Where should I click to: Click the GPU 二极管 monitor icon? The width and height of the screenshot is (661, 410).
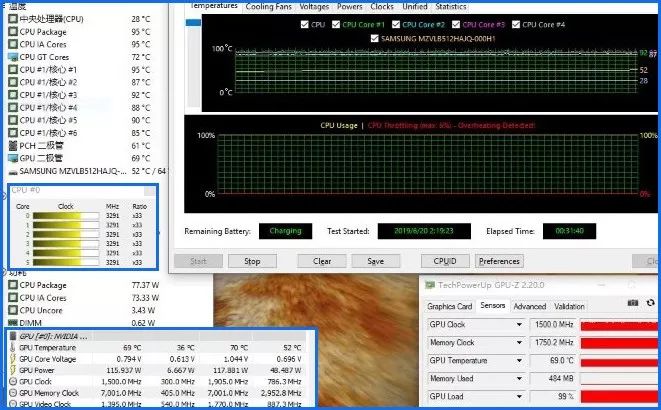(x=13, y=158)
